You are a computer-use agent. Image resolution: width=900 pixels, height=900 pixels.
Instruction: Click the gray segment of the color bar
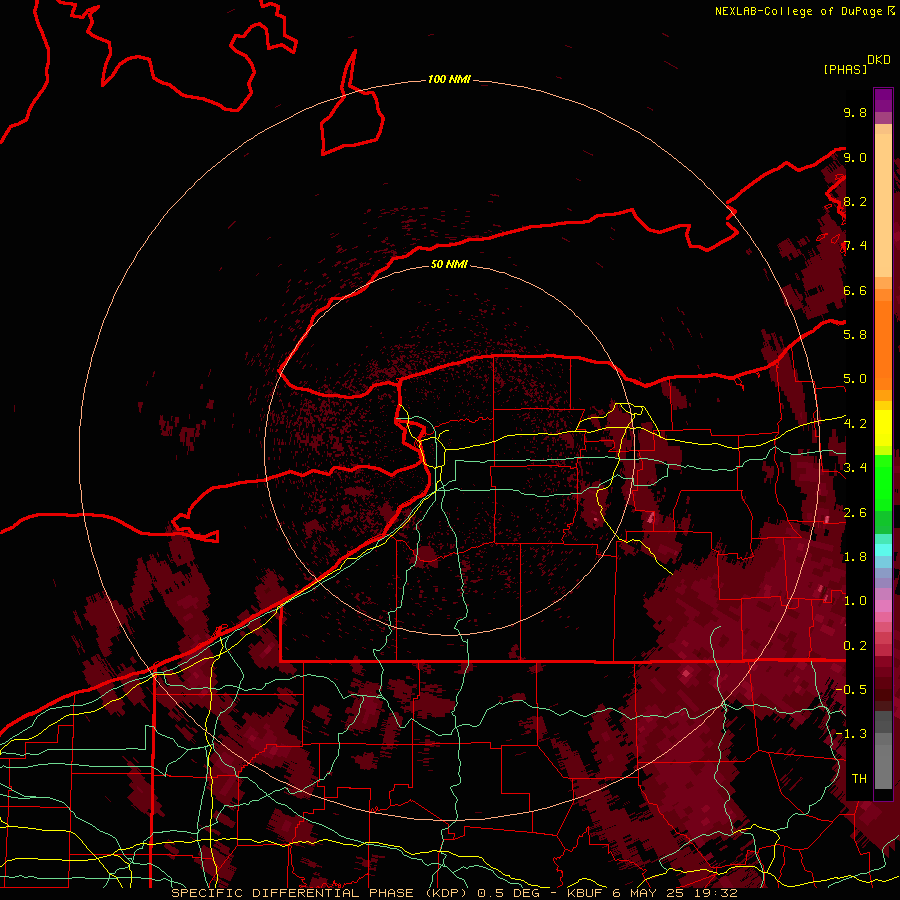tap(883, 749)
